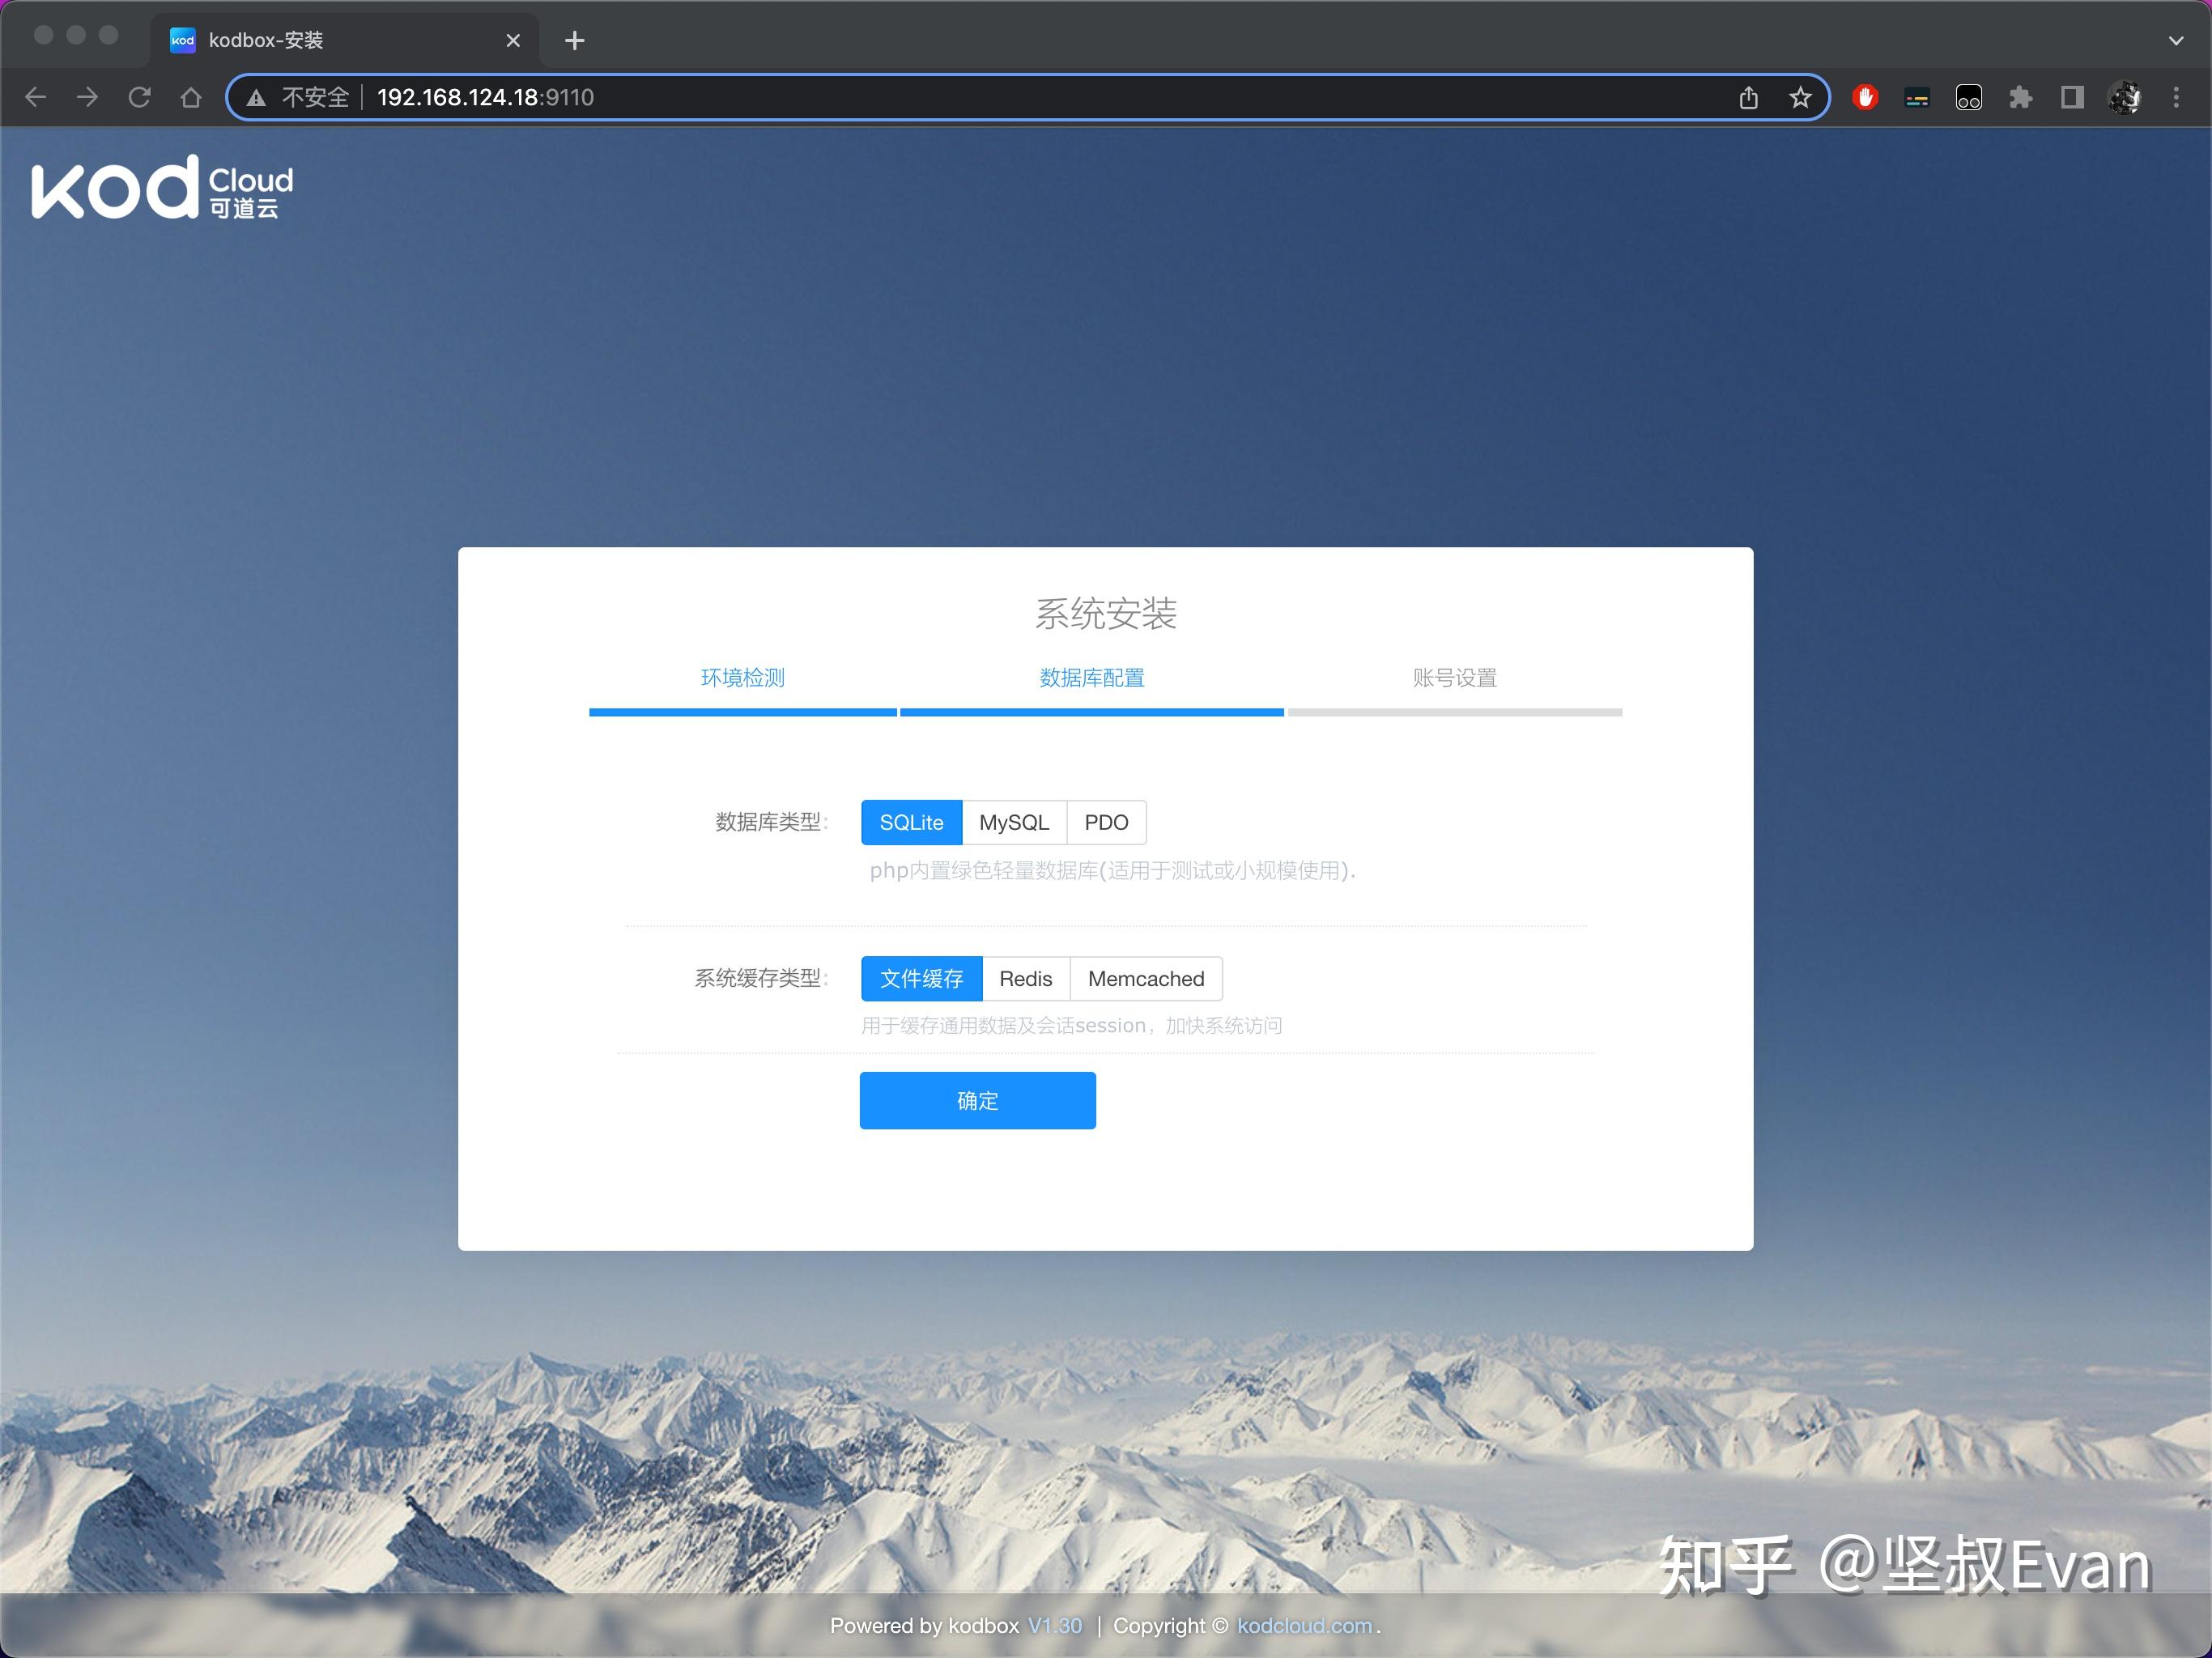Open the browser extensions puzzle icon
Viewport: 2212px width, 1658px height.
(2021, 97)
